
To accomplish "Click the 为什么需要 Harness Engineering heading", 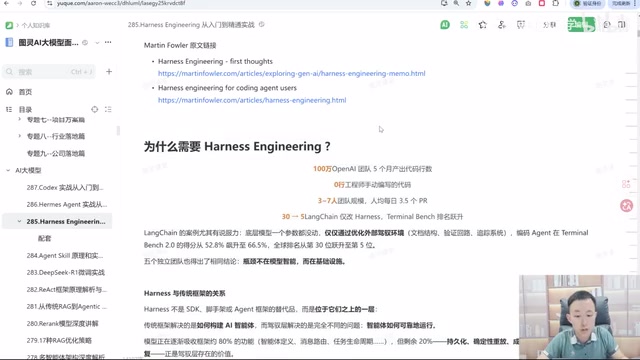I will click(x=237, y=147).
